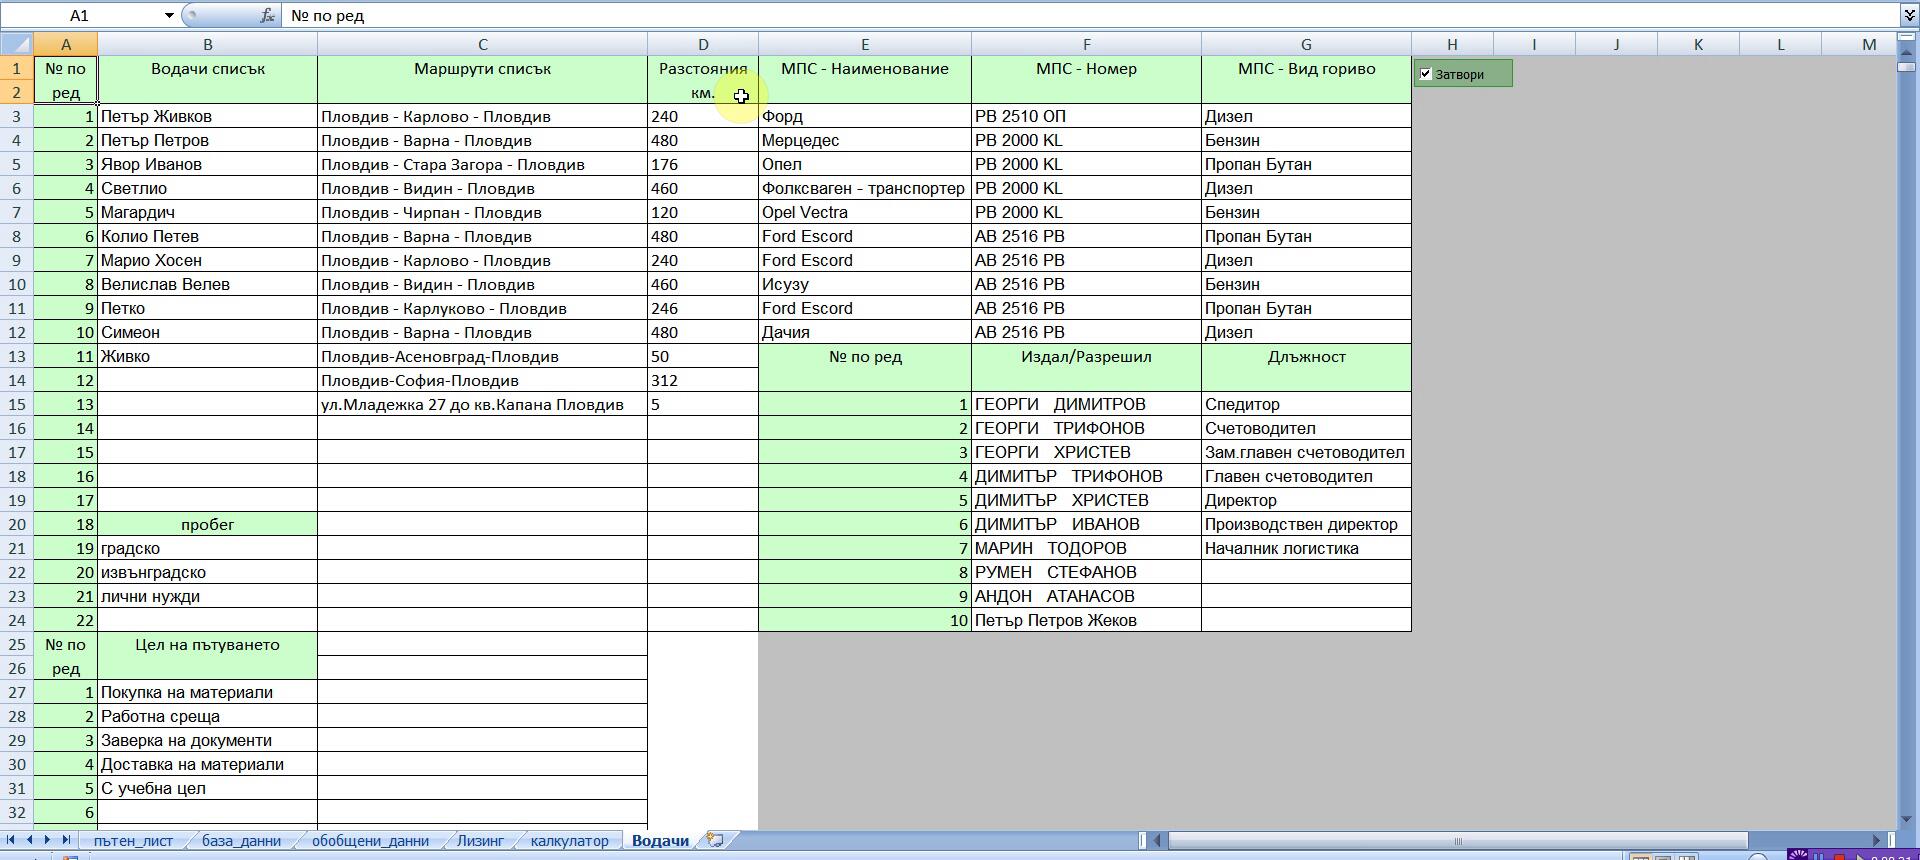
Task: Uncheck the Затвори checkbox
Action: click(x=1426, y=74)
